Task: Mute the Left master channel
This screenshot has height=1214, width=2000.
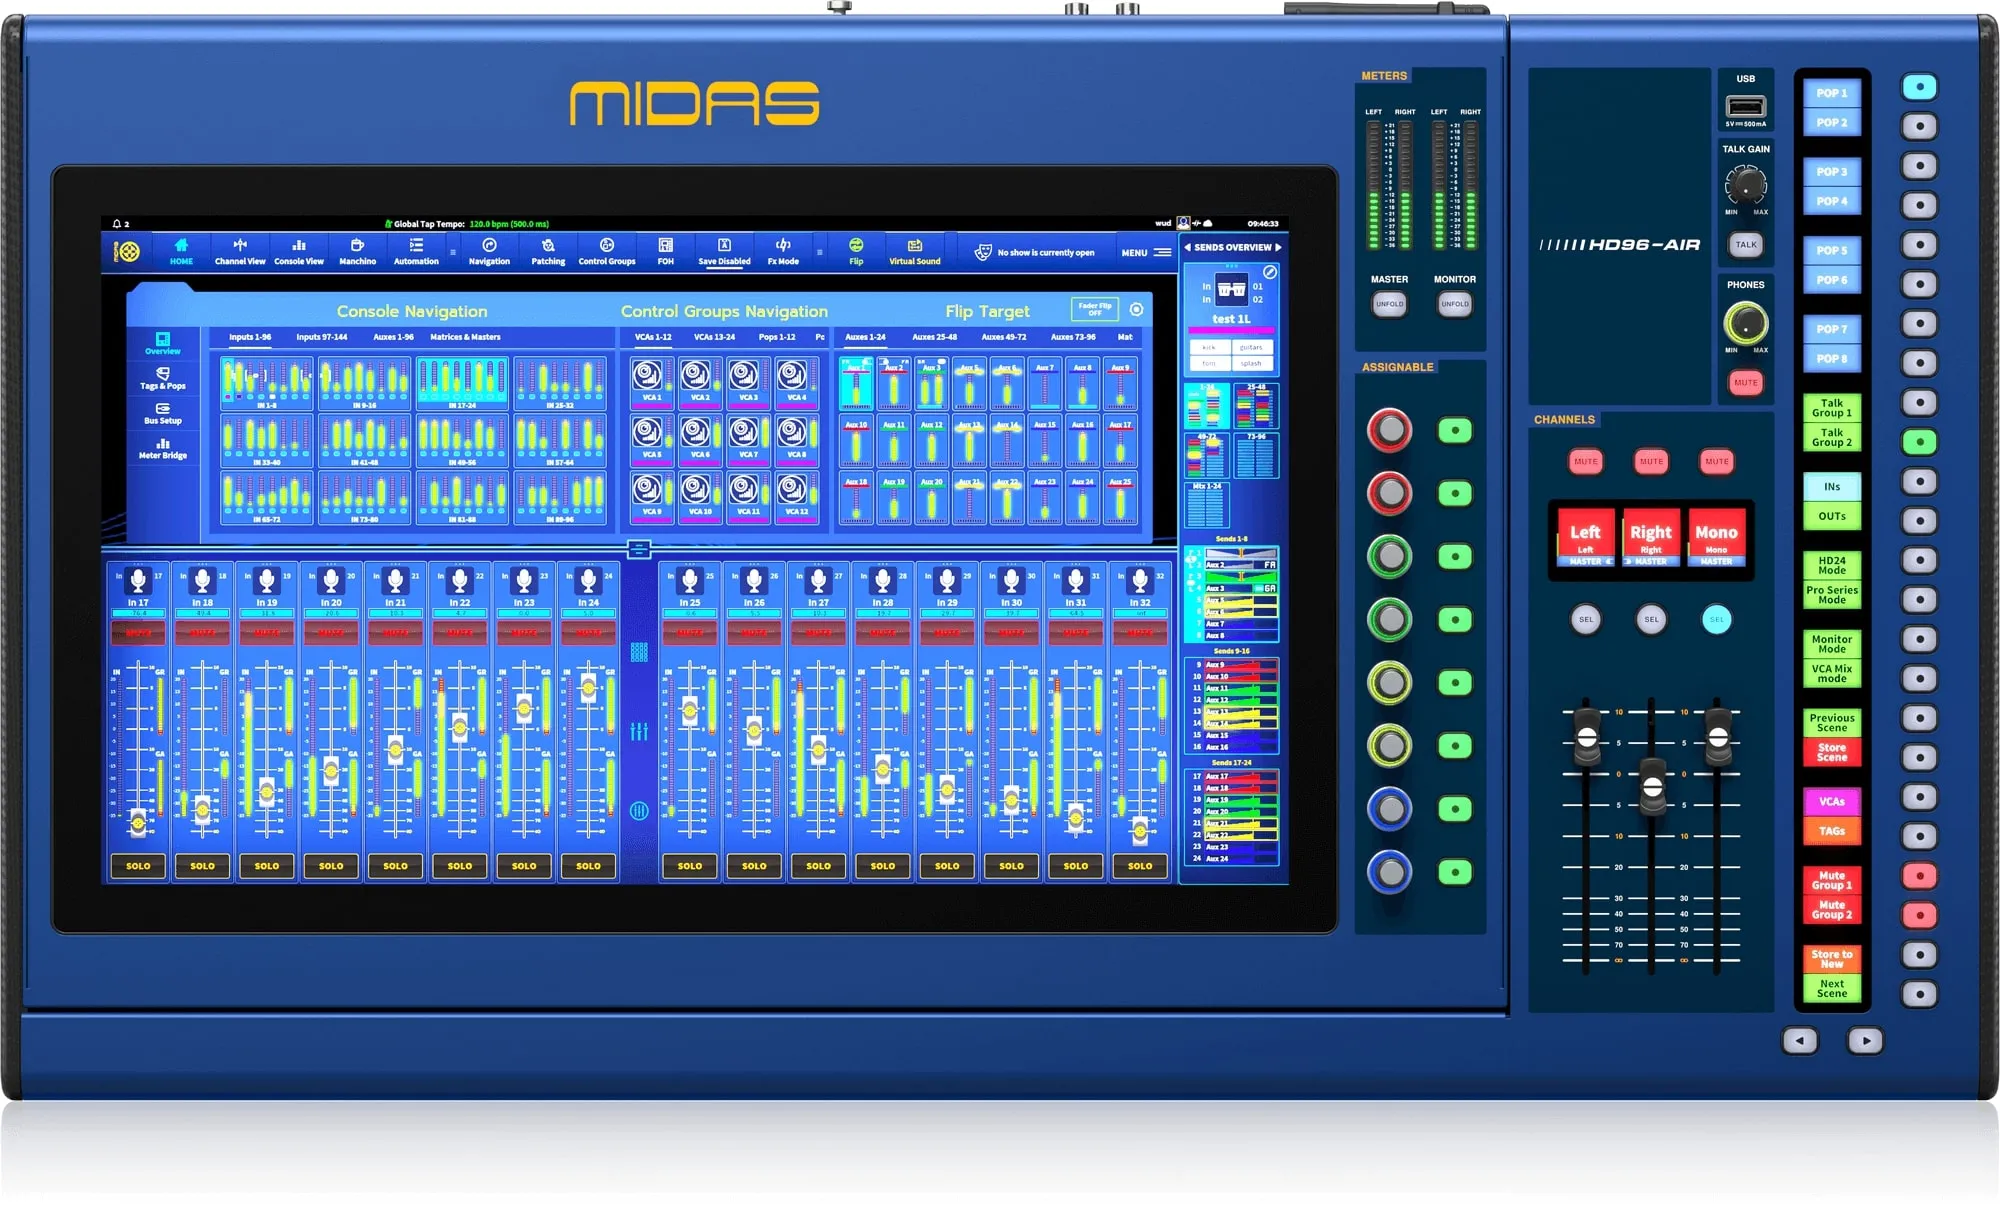Action: [x=1585, y=461]
